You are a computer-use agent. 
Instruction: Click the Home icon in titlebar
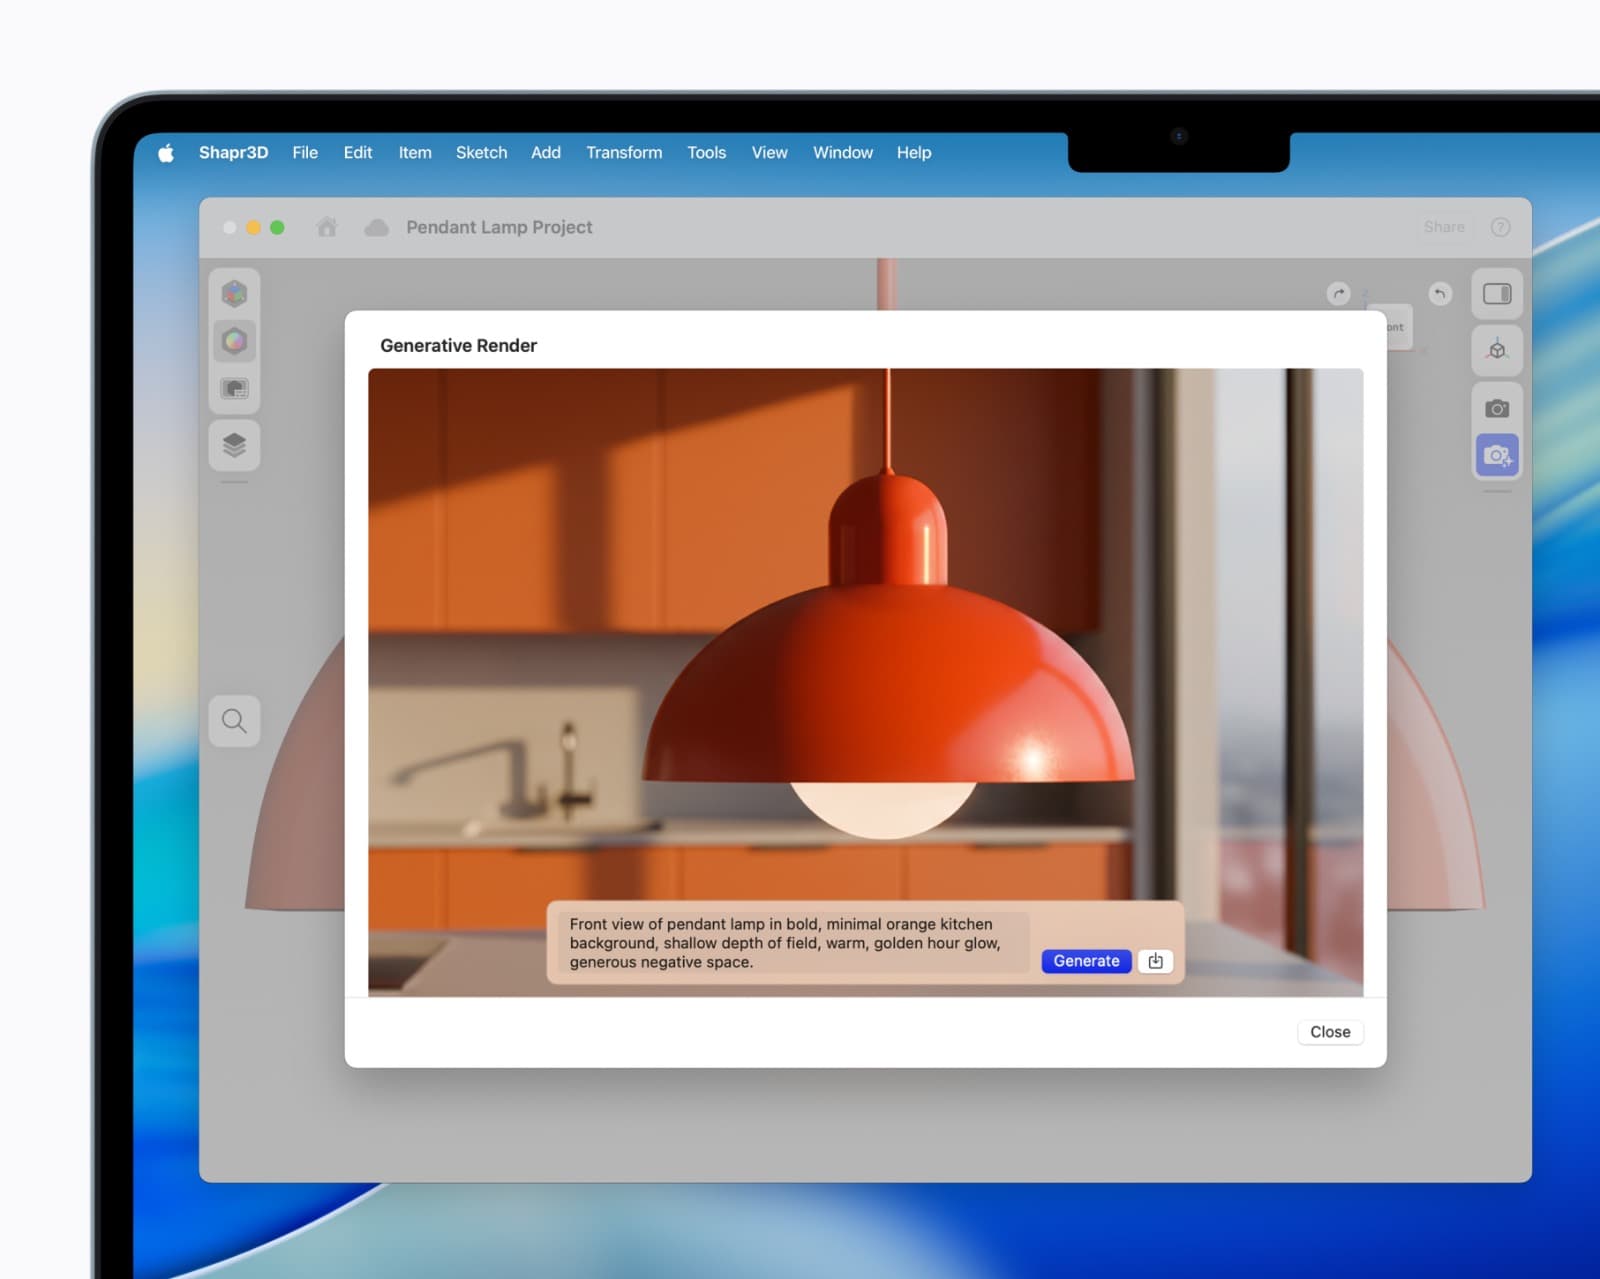tap(327, 227)
